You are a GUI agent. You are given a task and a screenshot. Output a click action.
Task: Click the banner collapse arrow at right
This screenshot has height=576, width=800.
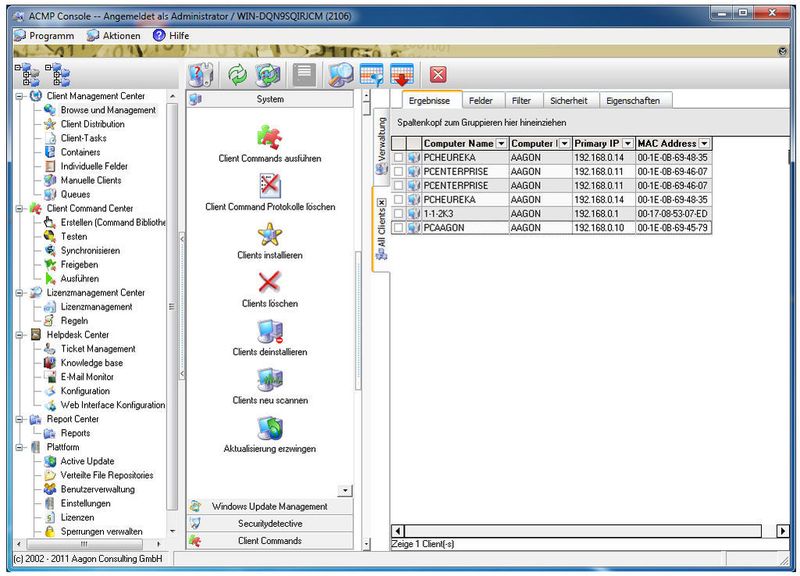pos(783,52)
